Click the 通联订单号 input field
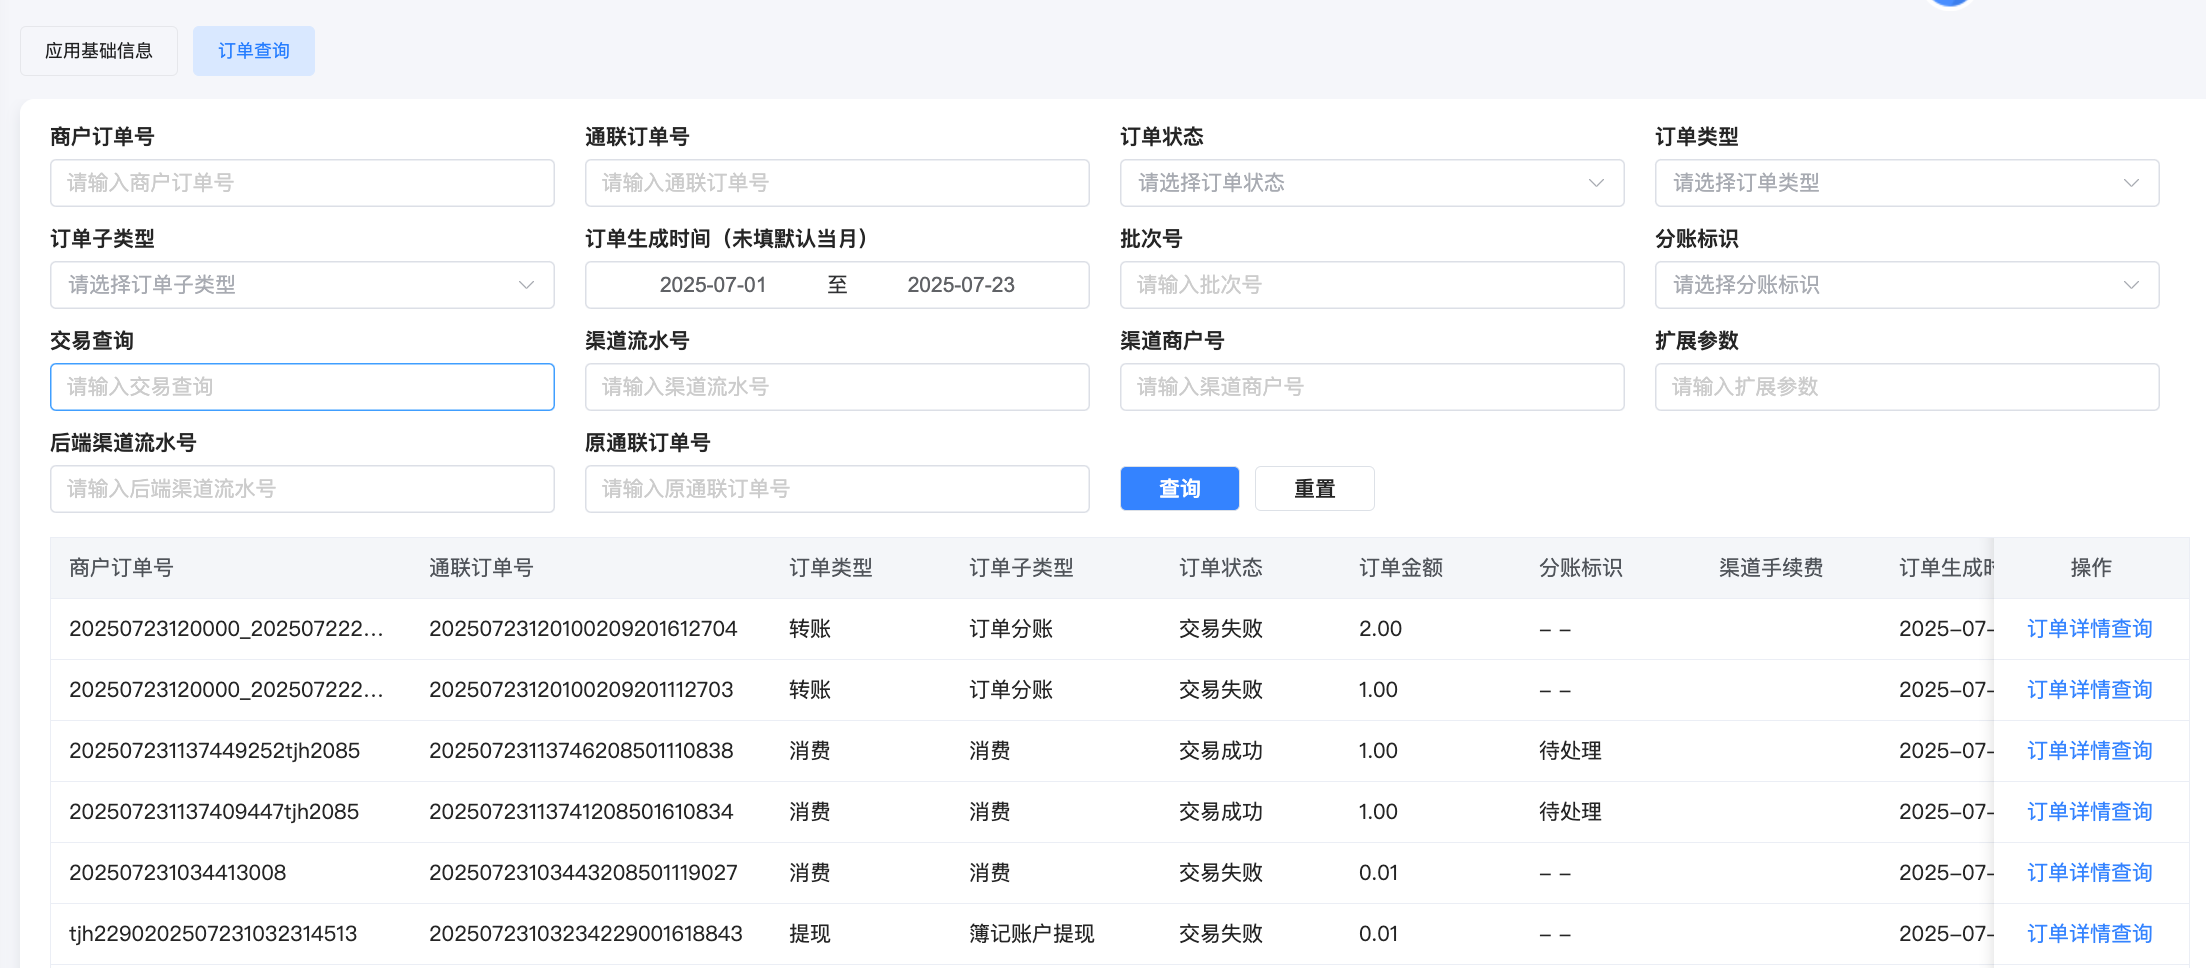 (x=837, y=183)
